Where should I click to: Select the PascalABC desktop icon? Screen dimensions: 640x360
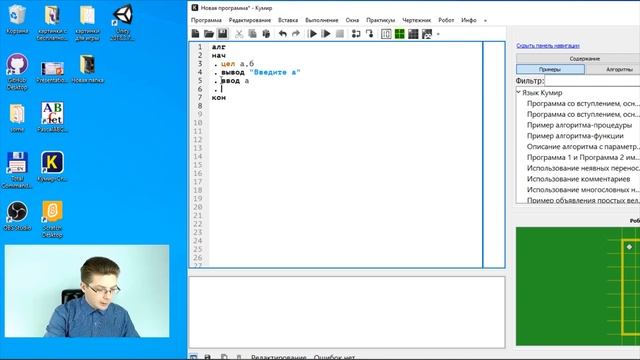pyautogui.click(x=52, y=118)
